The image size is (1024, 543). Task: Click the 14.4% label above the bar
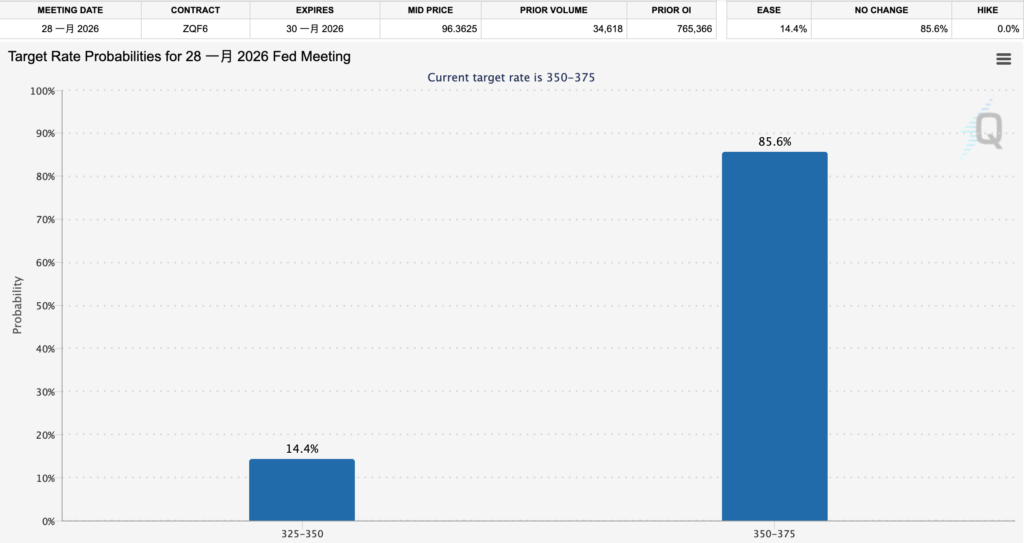pyautogui.click(x=301, y=449)
